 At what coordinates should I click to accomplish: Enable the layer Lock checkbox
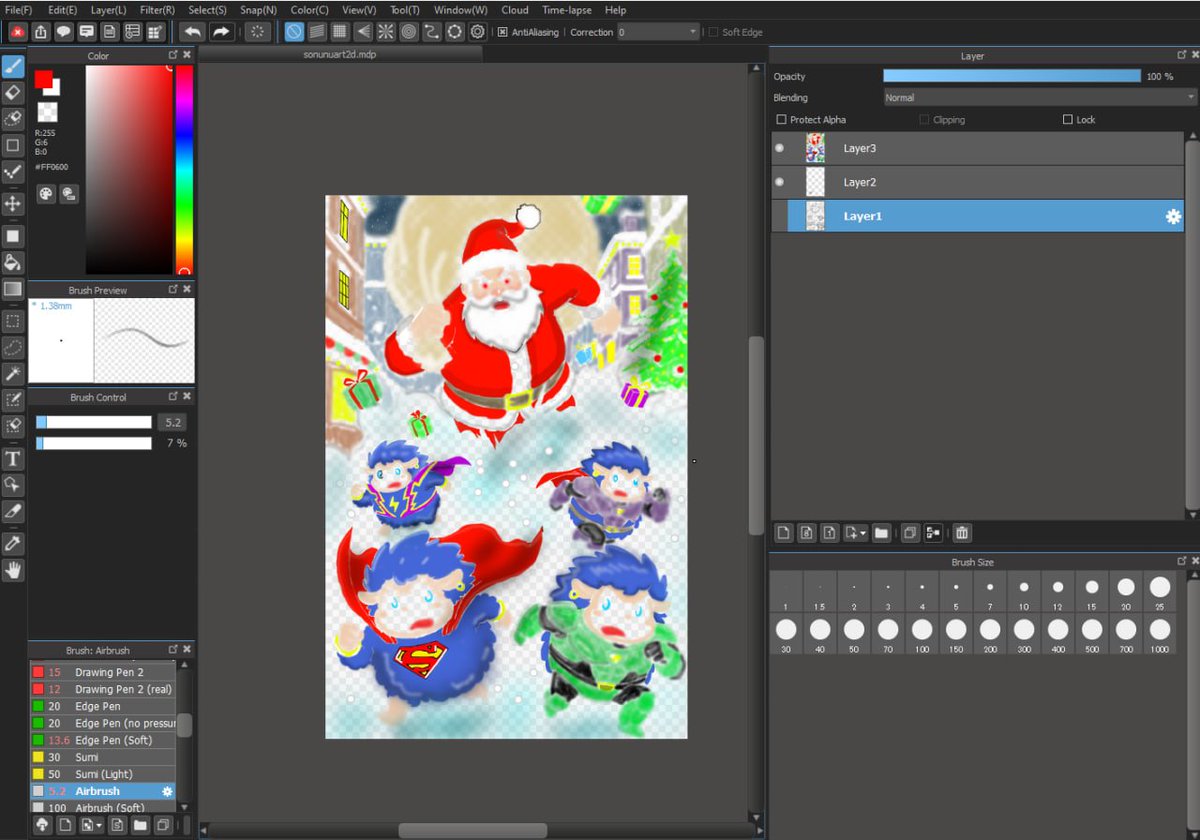1068,120
